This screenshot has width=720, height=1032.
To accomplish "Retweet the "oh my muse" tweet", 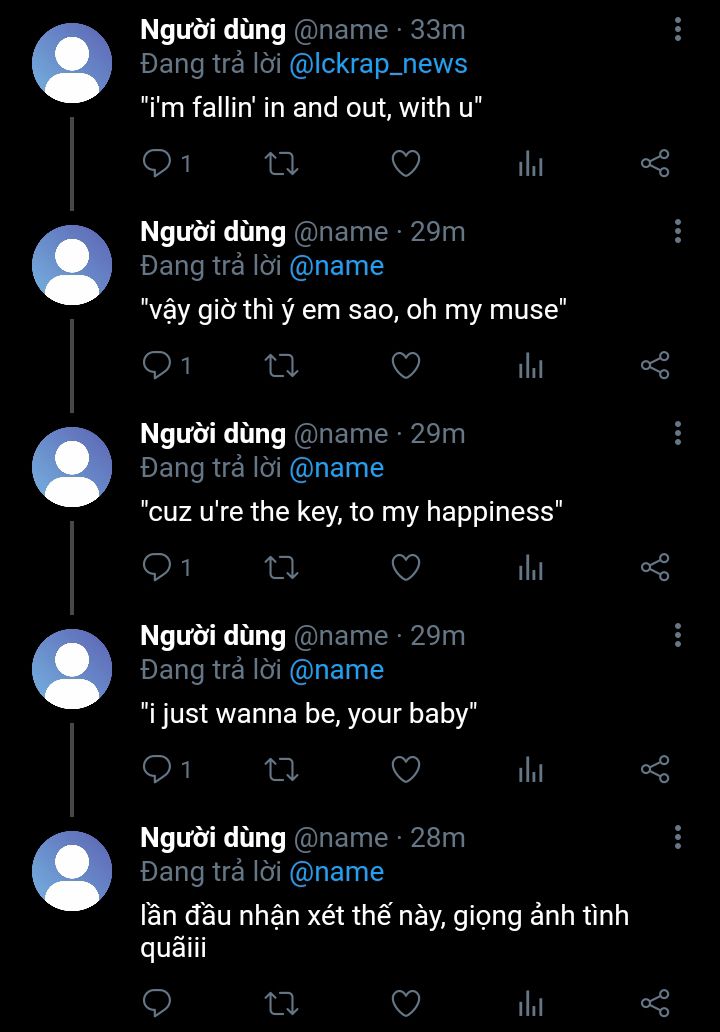I will (x=282, y=365).
